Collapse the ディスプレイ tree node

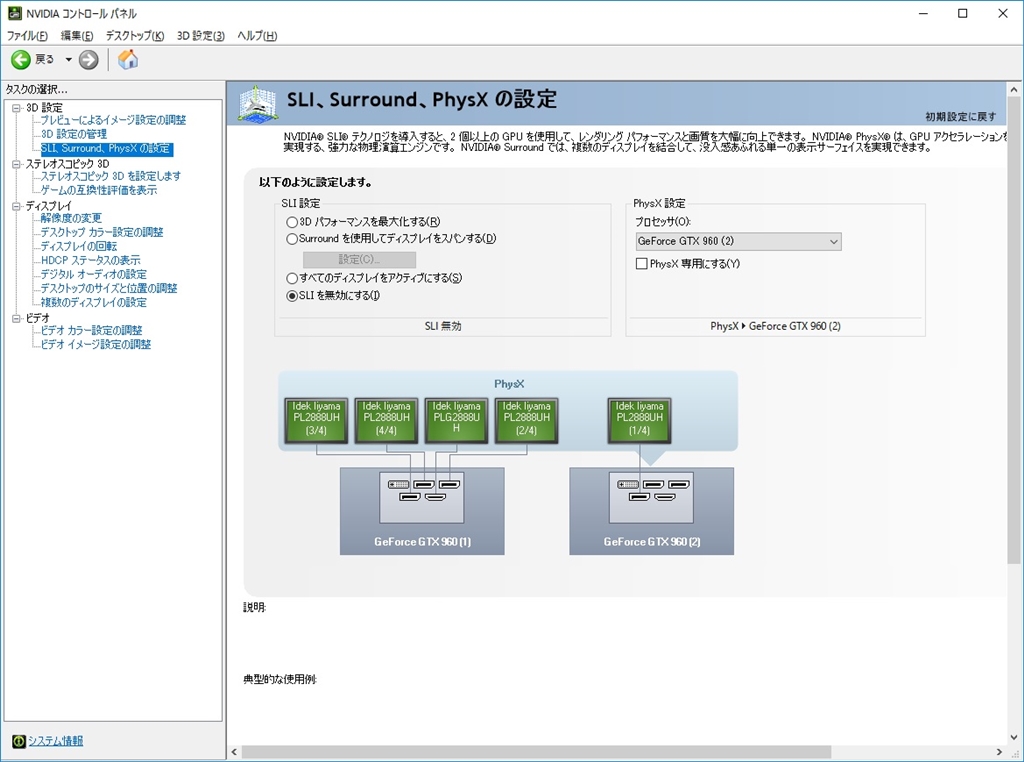[16, 206]
